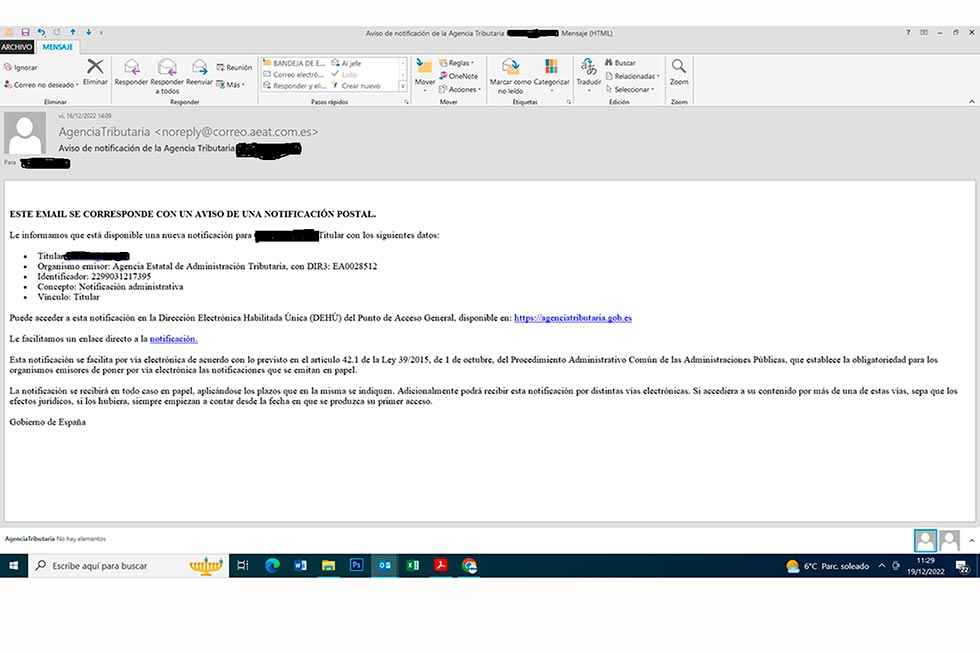
Task: Click Marcar como no leído
Action: click(510, 76)
